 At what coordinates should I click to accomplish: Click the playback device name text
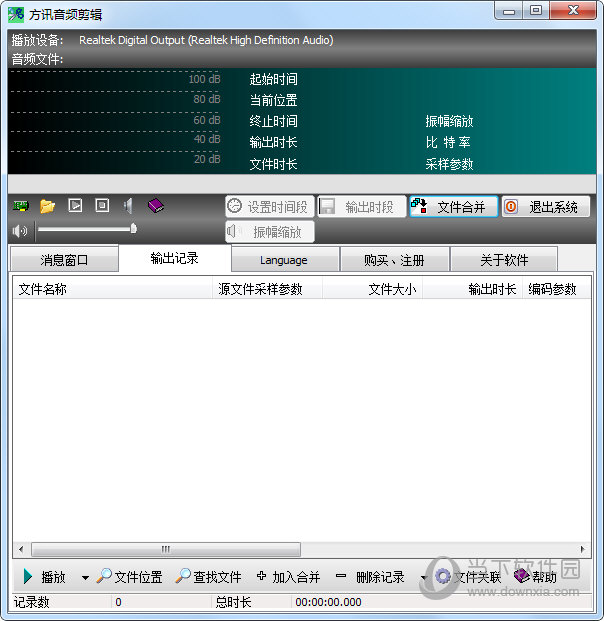click(206, 40)
